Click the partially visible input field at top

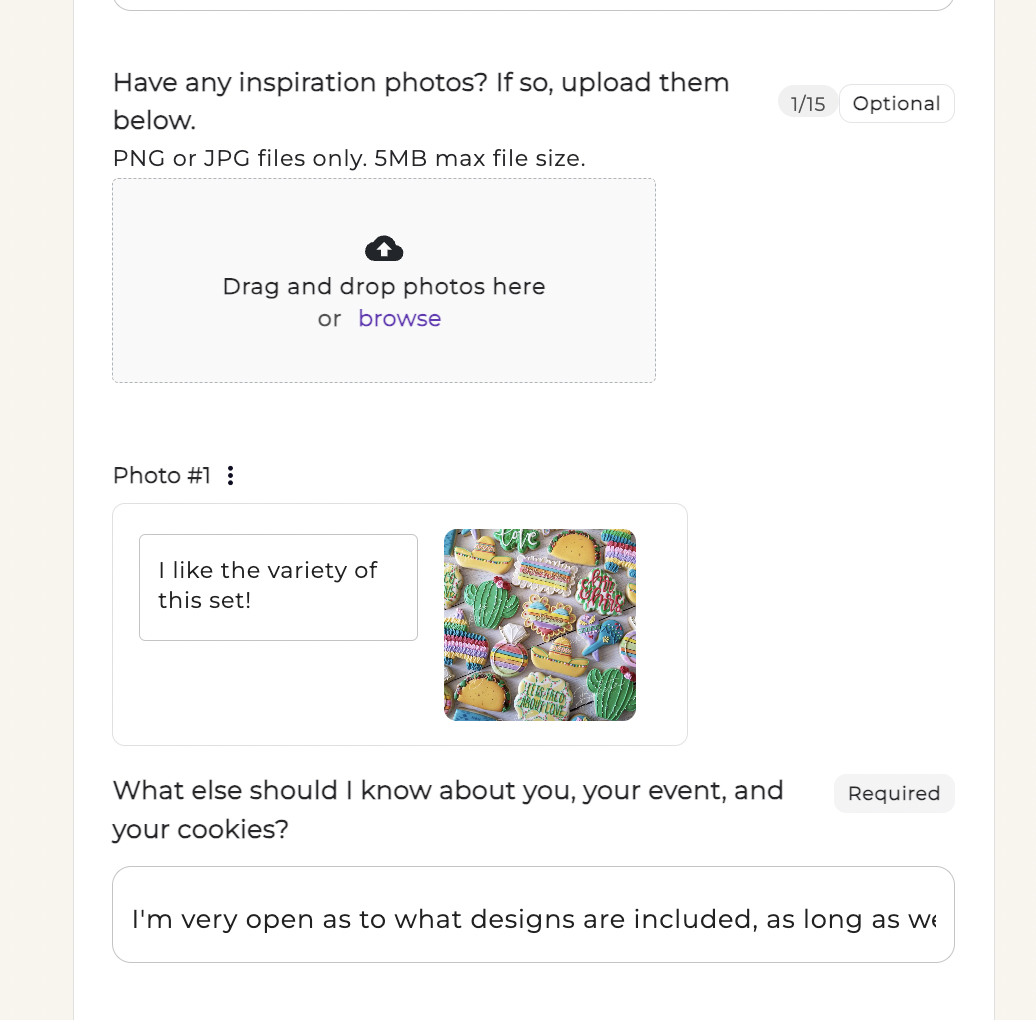(x=533, y=5)
